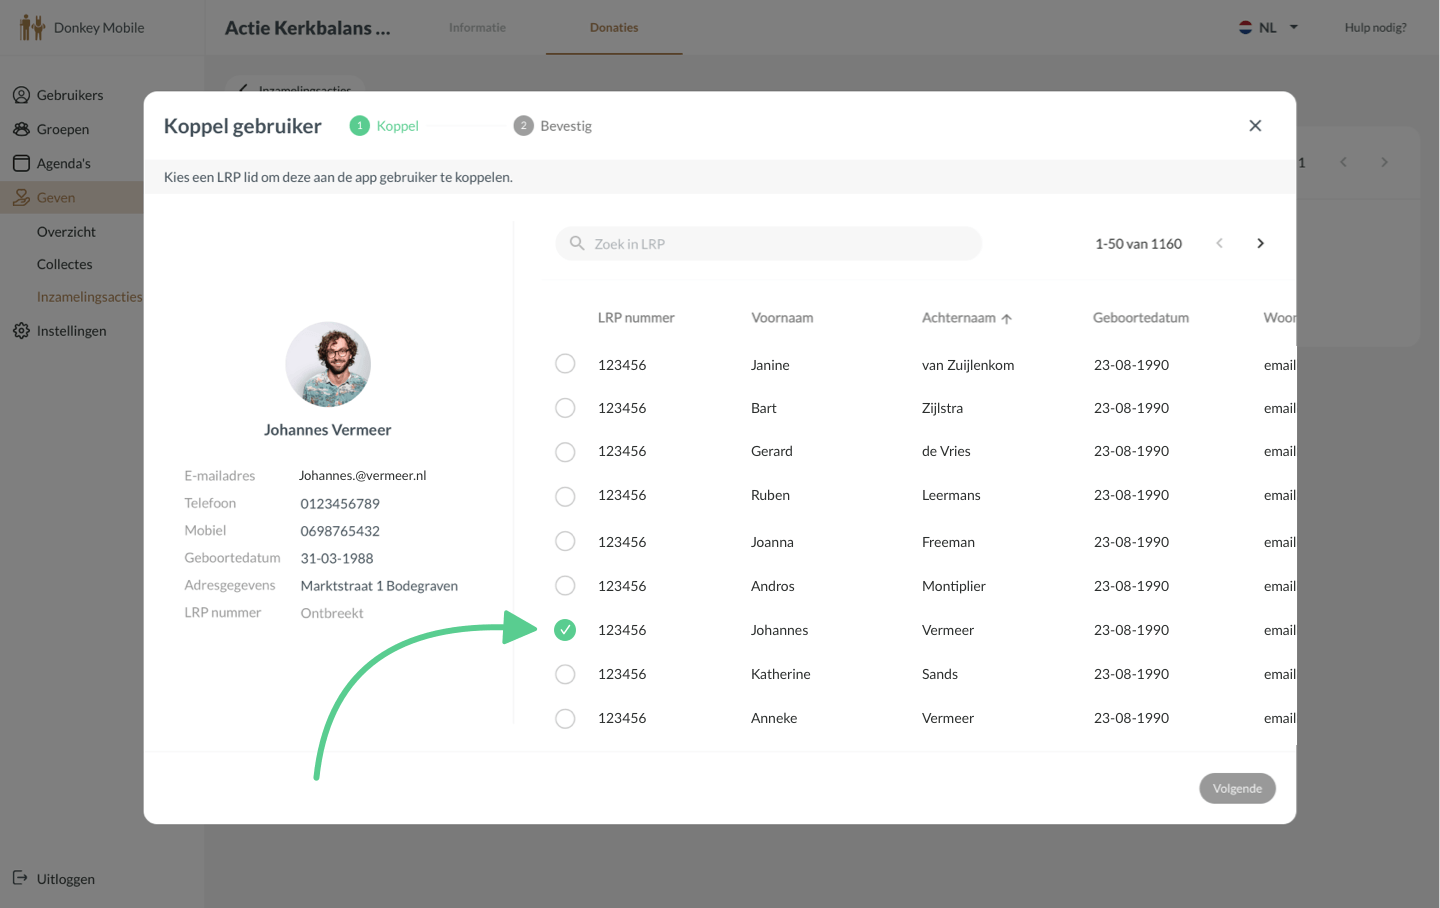Click the Dutch flag icon
1440x908 pixels.
click(x=1245, y=27)
